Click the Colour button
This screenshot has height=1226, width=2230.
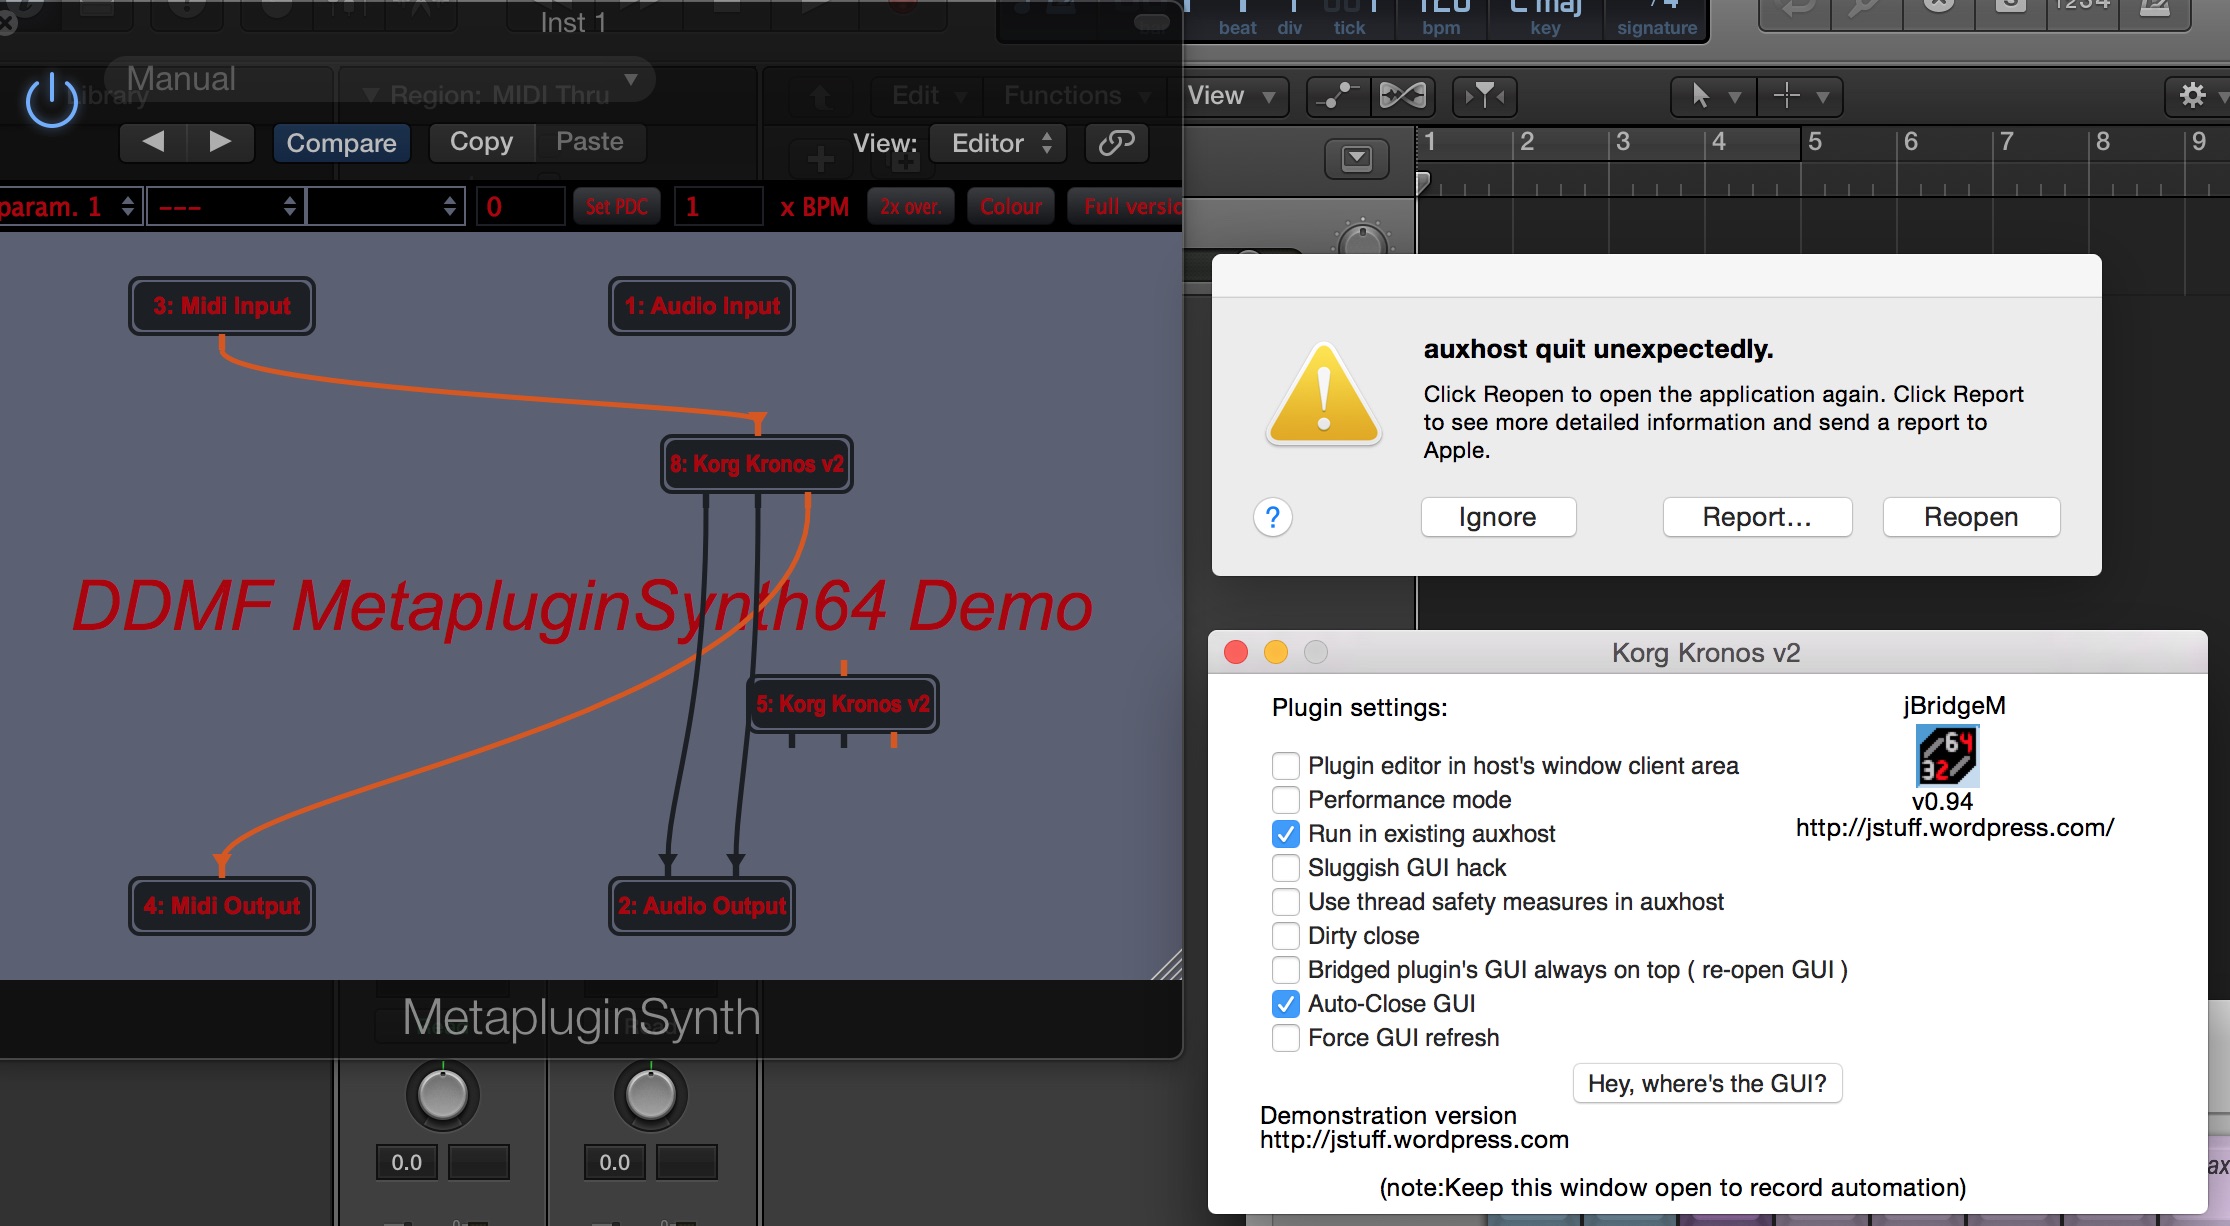(1011, 207)
